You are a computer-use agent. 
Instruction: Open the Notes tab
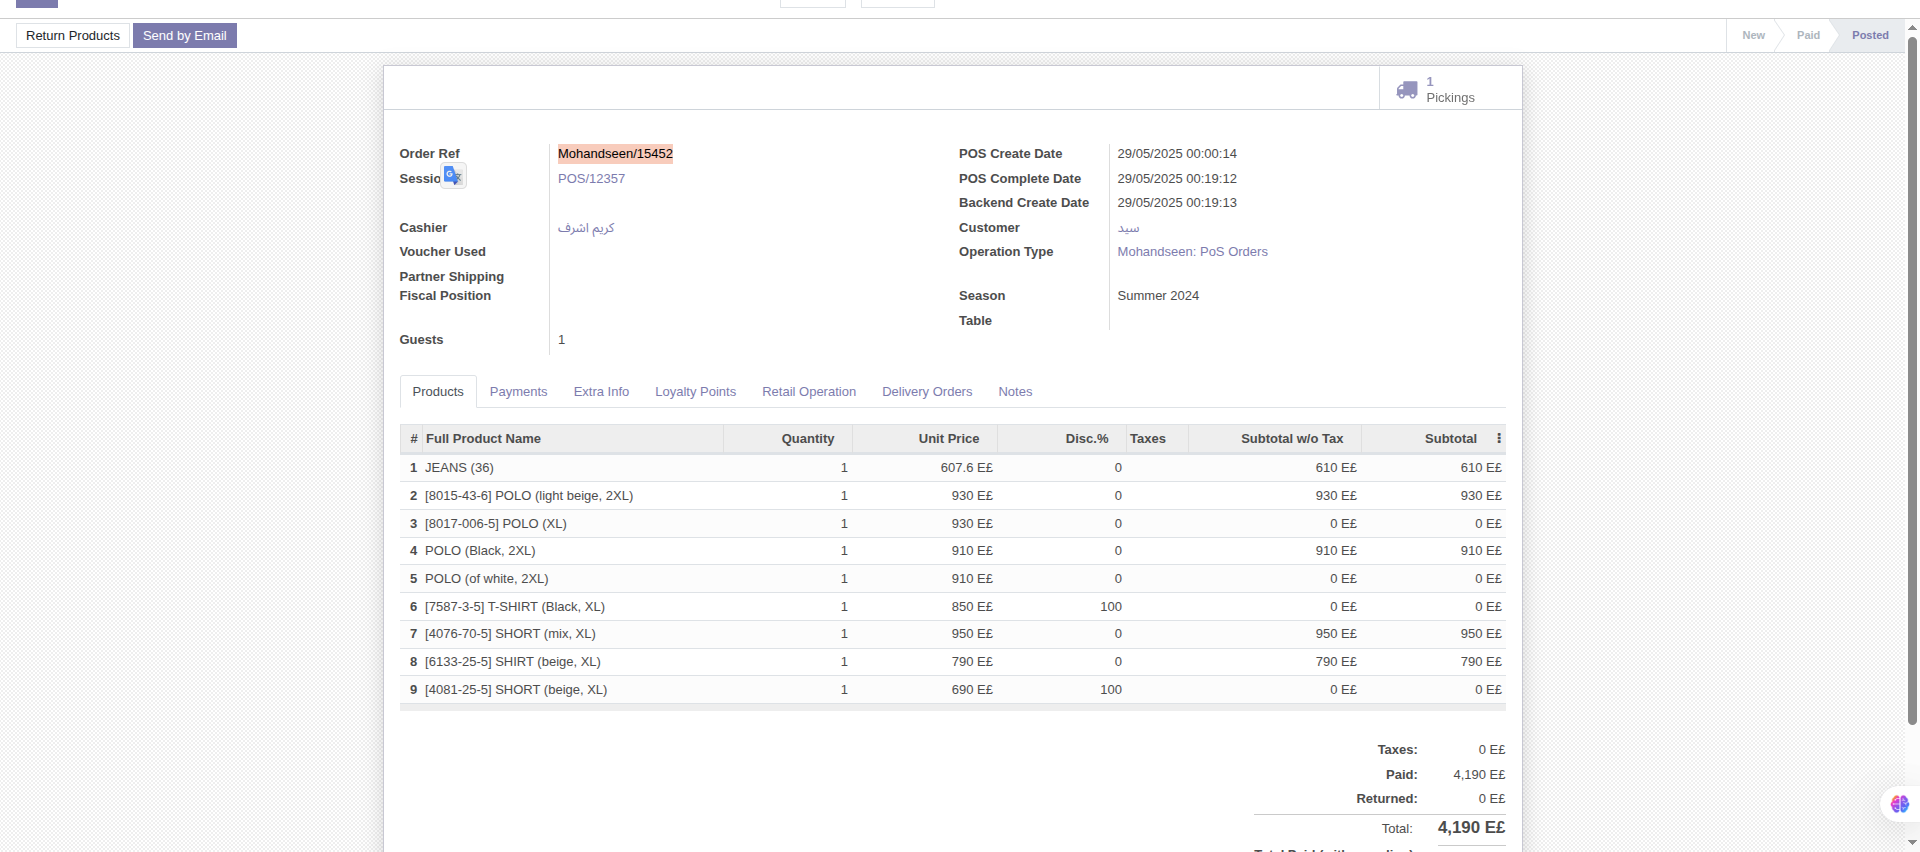[x=1015, y=392]
